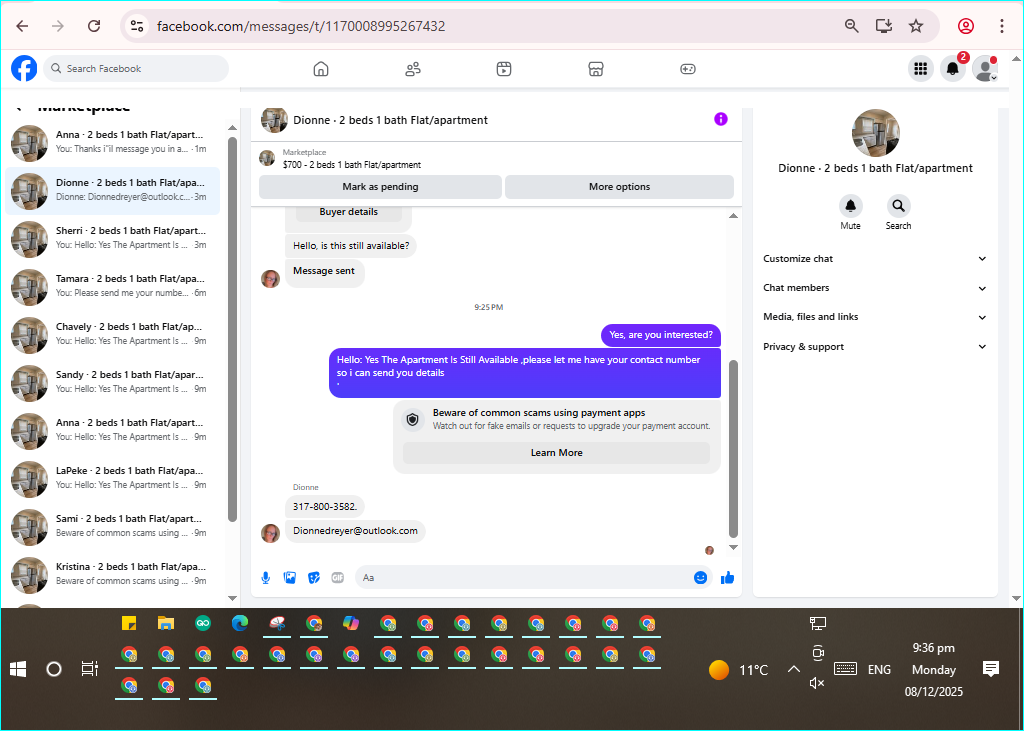Screen dimensions: 1024x731
Task: Click the message thread scrollbar thumb
Action: pos(733,448)
